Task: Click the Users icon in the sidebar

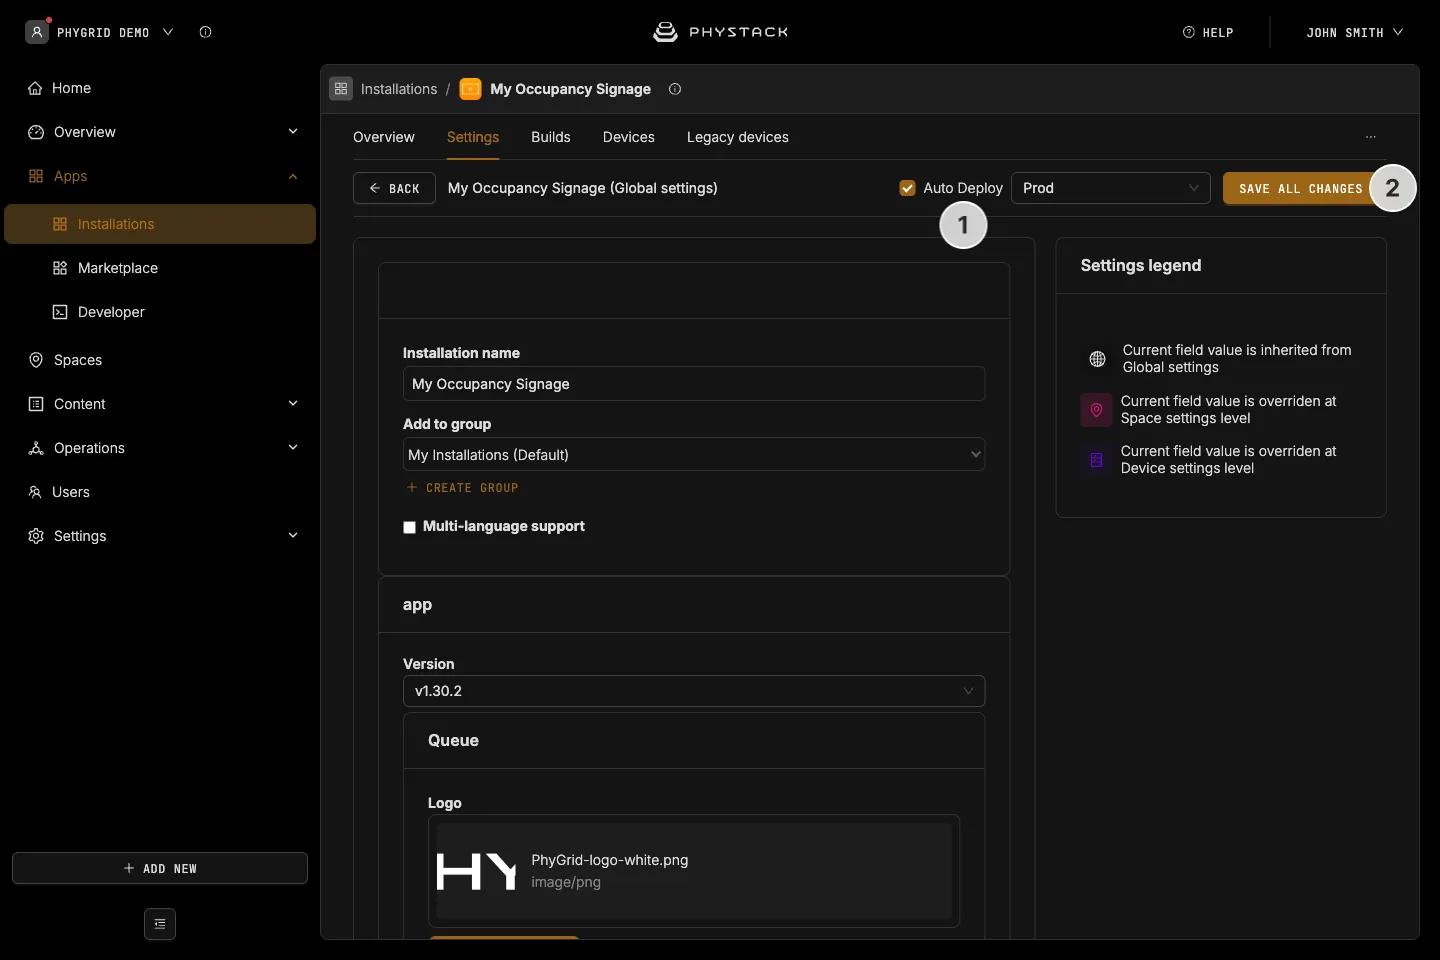Action: pos(35,492)
